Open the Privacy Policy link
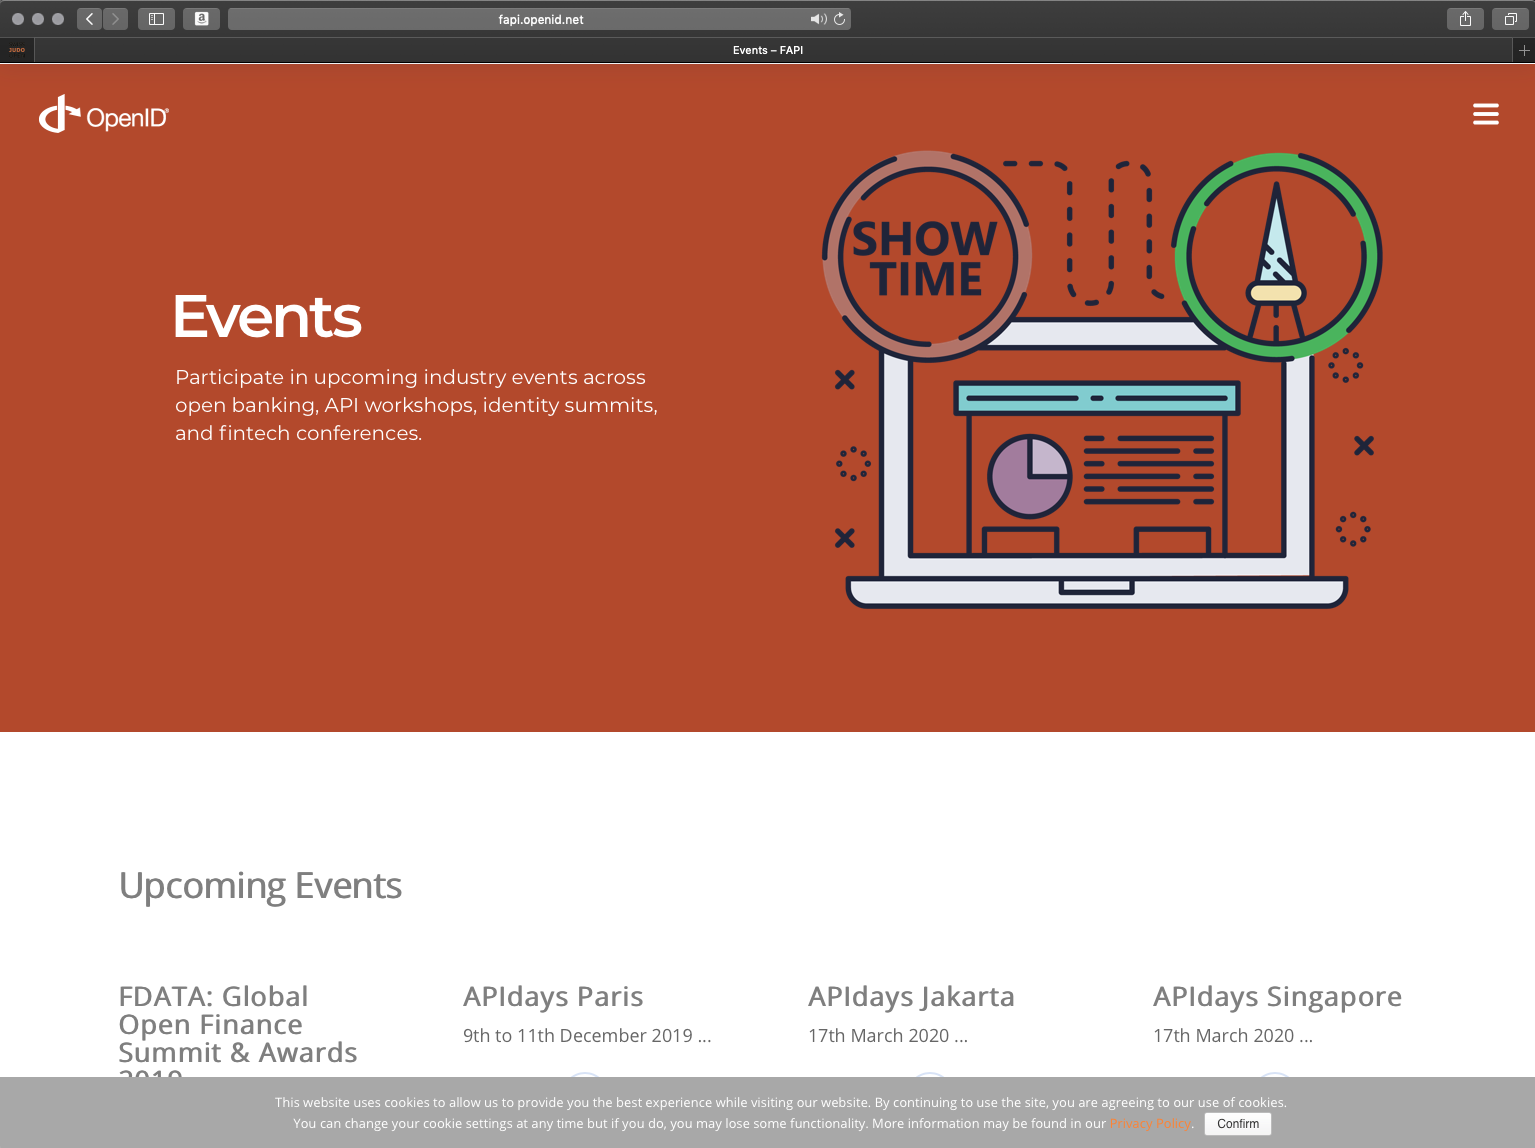This screenshot has height=1148, width=1535. [1150, 1124]
